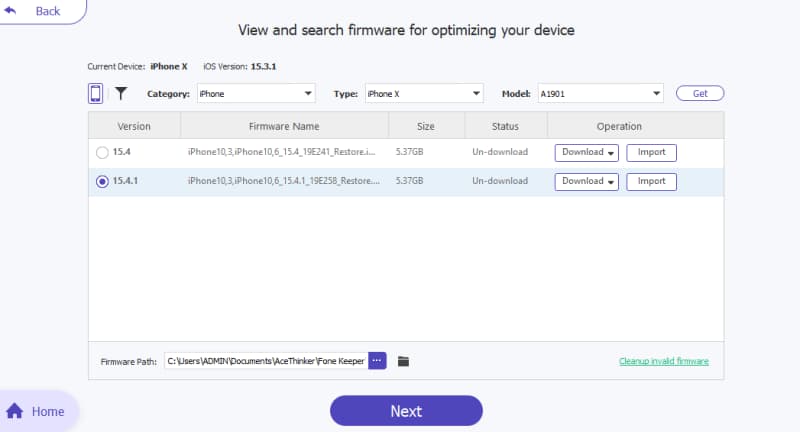
Task: Click the Next button
Action: [x=406, y=411]
